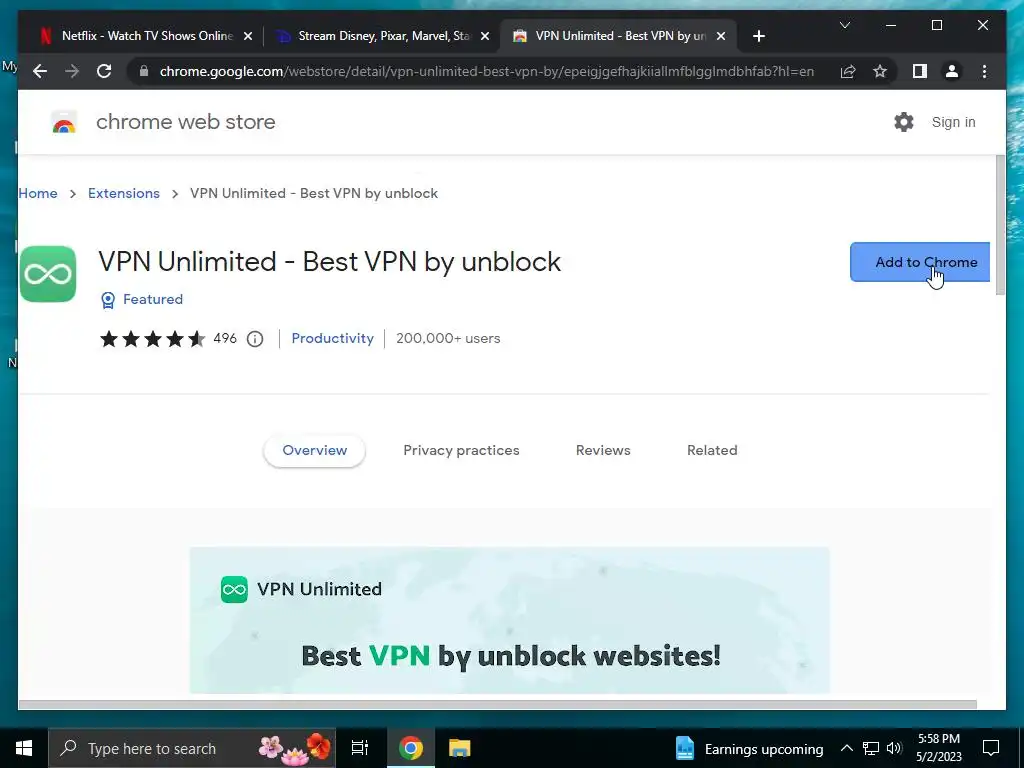Select the Overview tab
The height and width of the screenshot is (768, 1024).
point(314,450)
